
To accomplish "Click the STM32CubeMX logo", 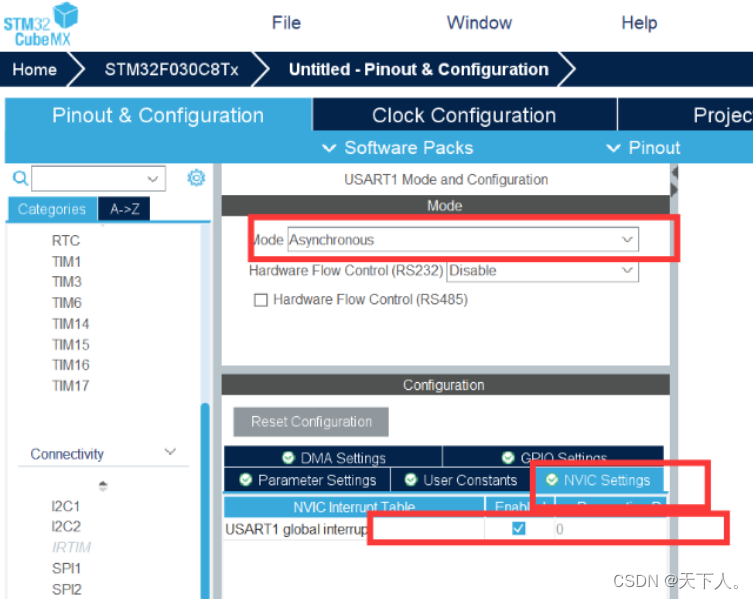I will 41,24.
